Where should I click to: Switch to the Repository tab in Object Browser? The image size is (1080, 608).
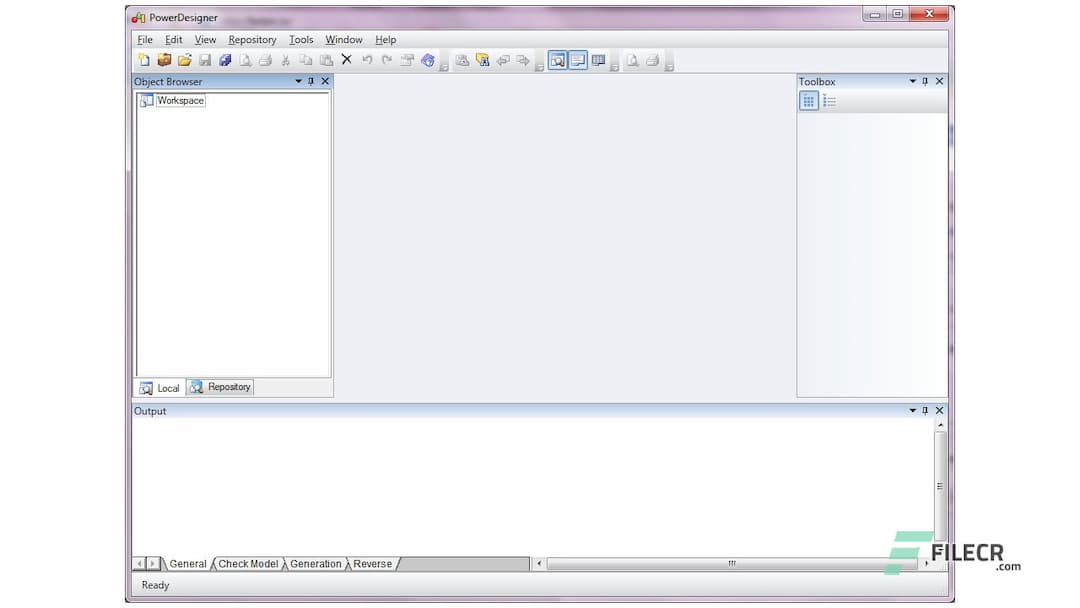219,387
